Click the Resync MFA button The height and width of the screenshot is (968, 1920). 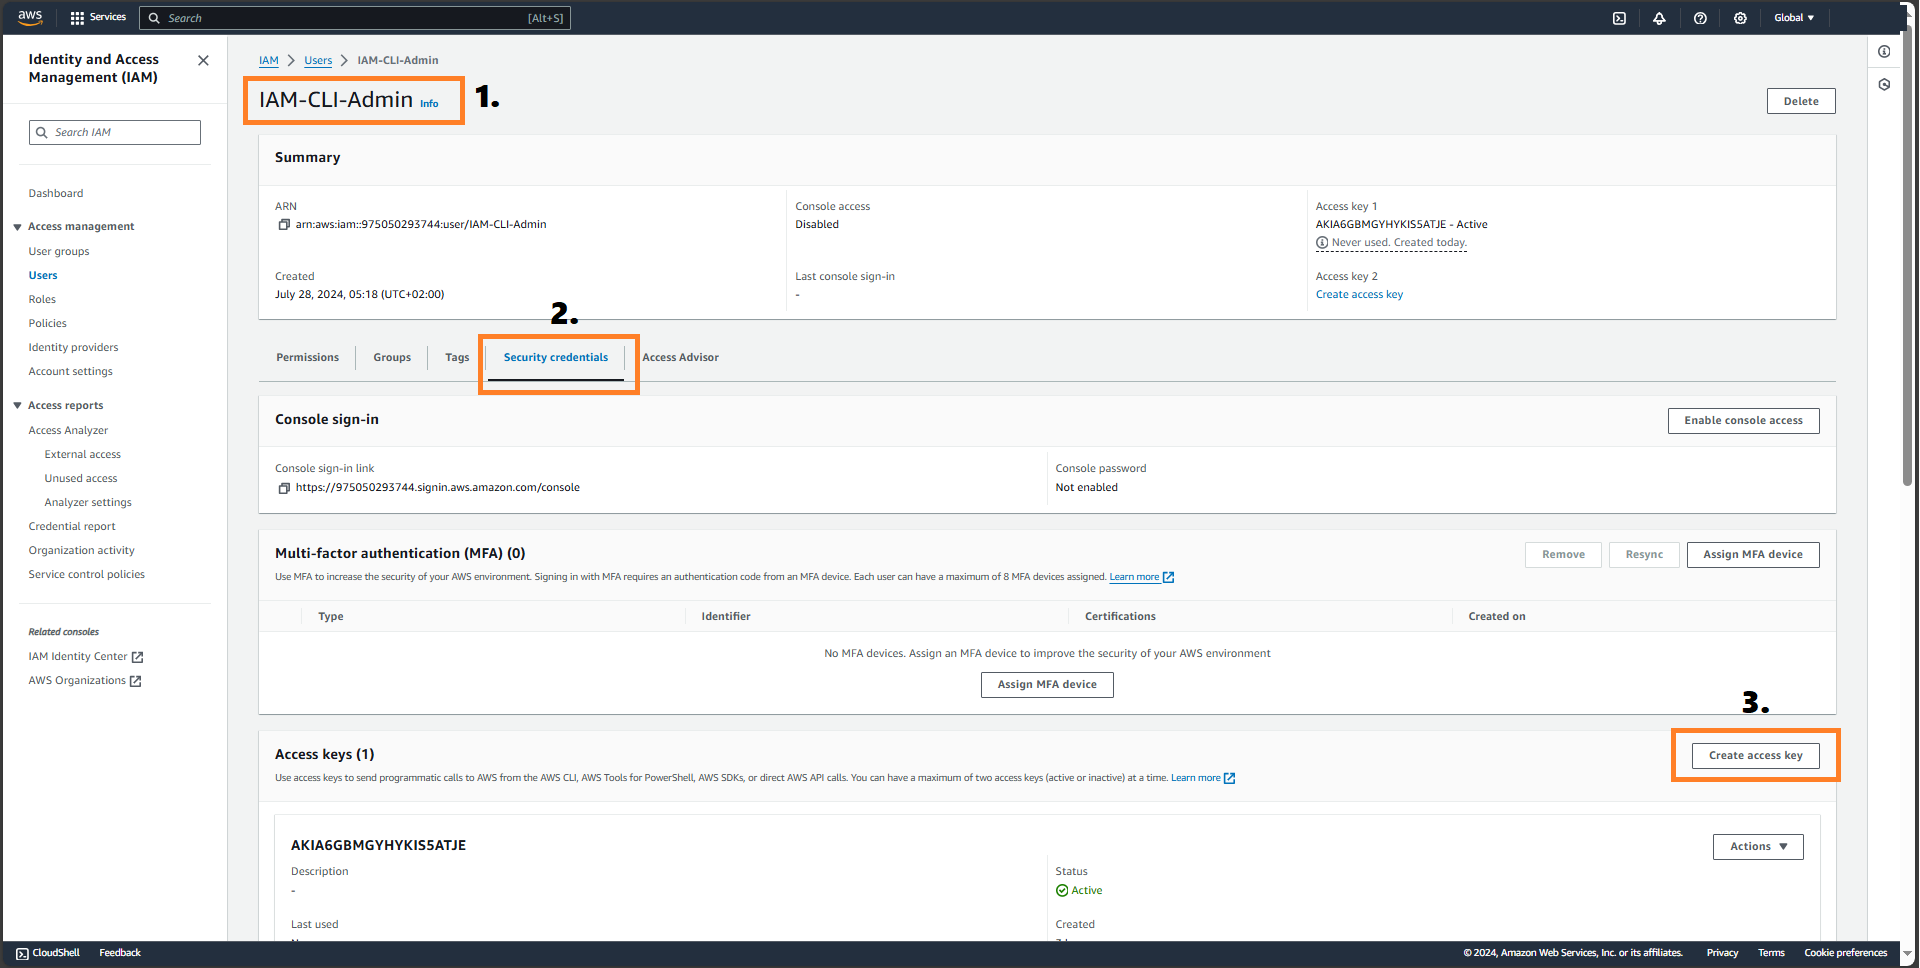pyautogui.click(x=1644, y=555)
